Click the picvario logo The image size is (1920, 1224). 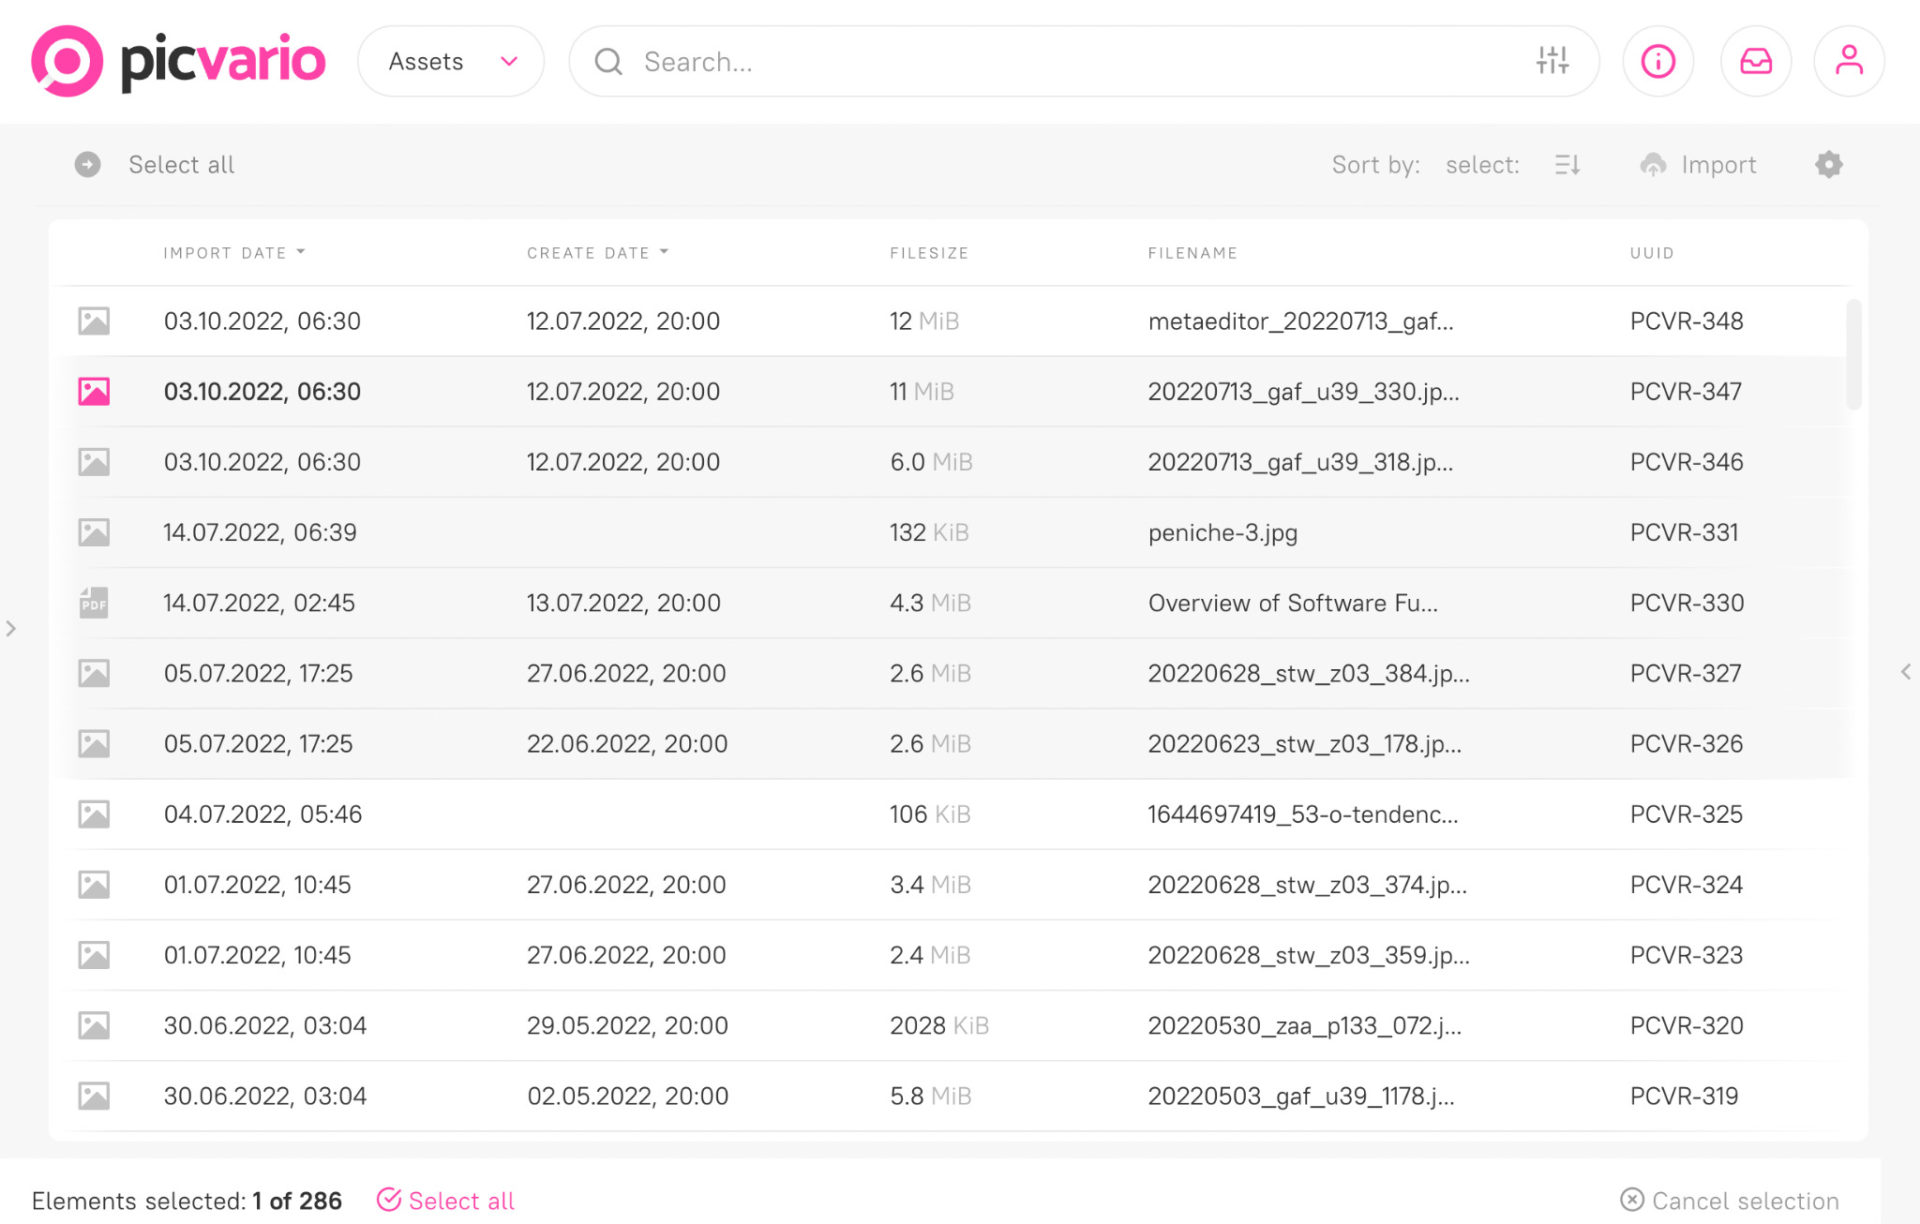[x=178, y=61]
